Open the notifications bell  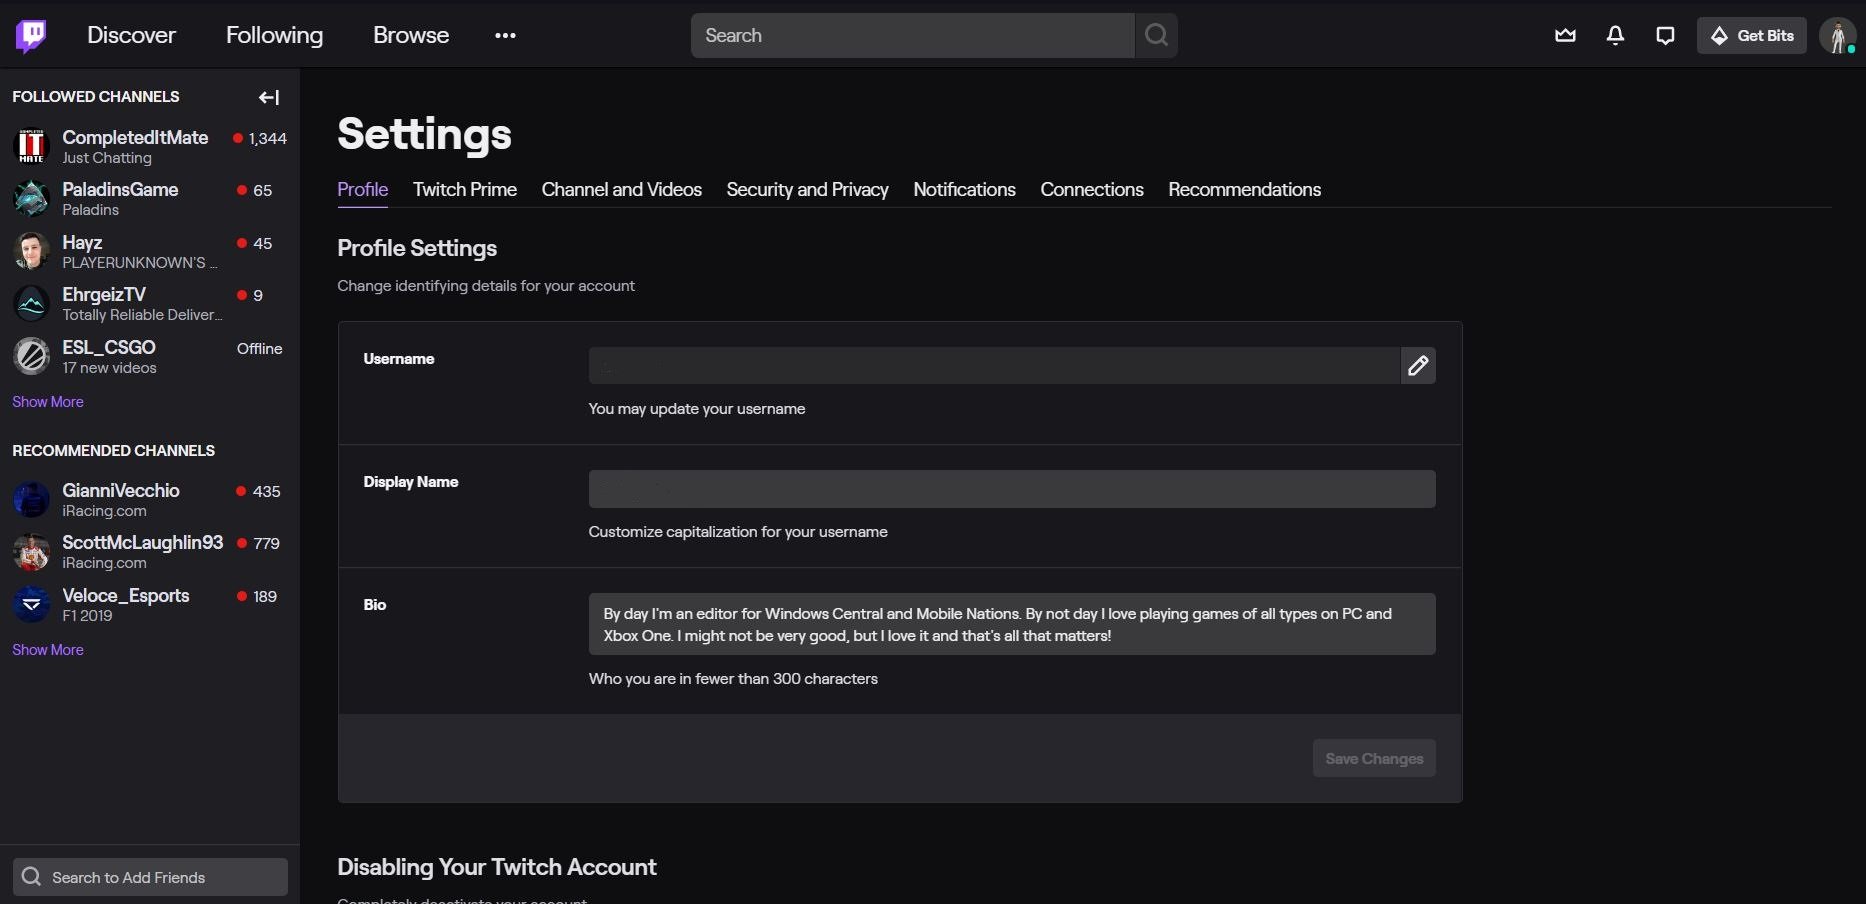(1615, 36)
